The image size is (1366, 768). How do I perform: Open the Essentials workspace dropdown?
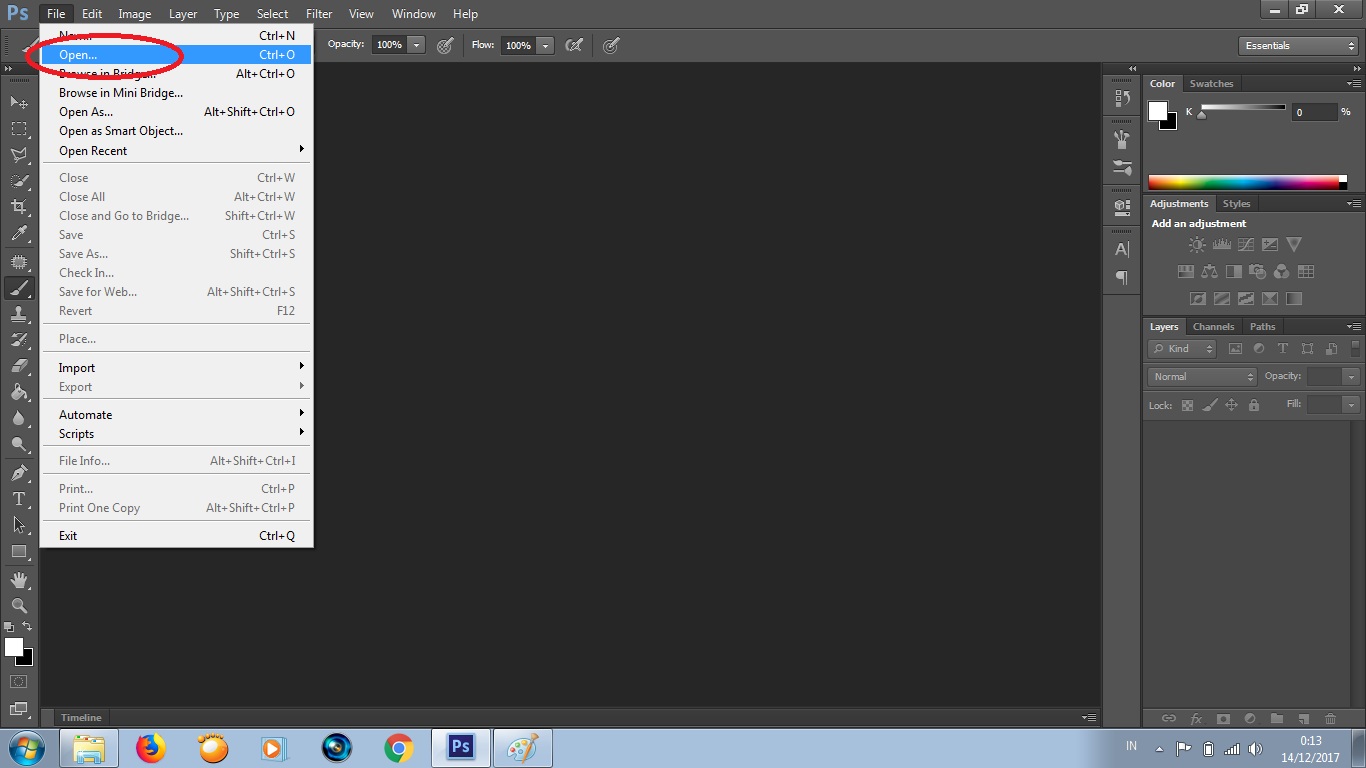1298,46
